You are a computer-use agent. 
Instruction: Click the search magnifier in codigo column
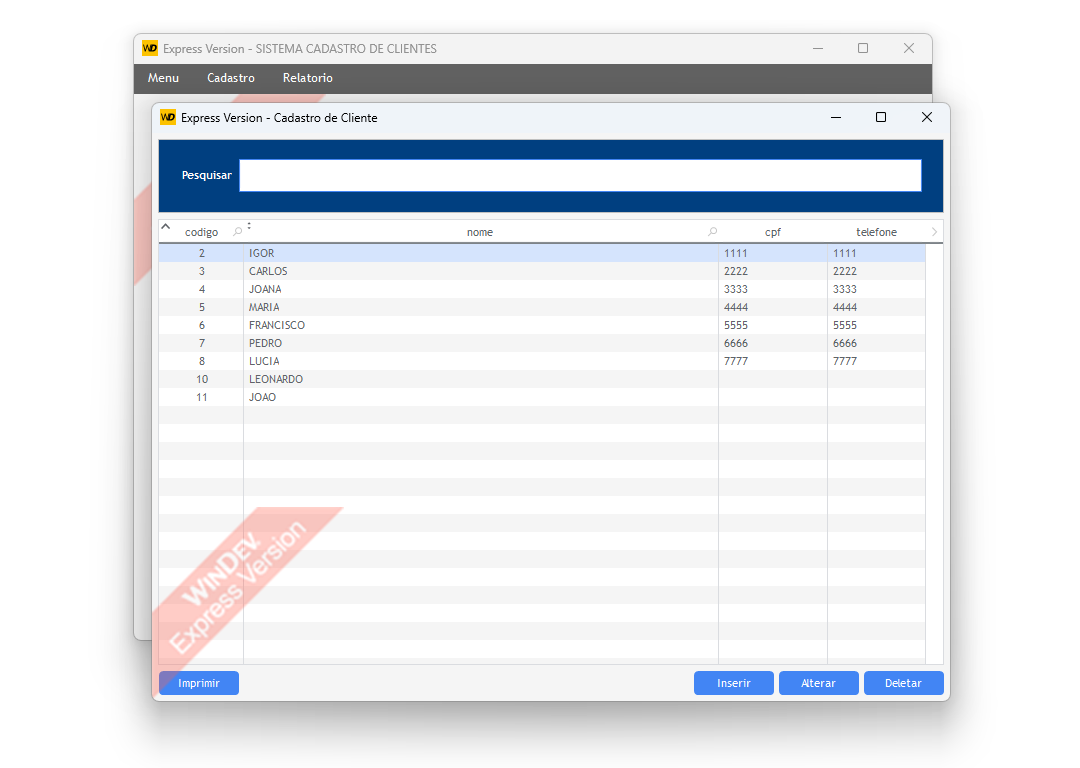coord(237,232)
